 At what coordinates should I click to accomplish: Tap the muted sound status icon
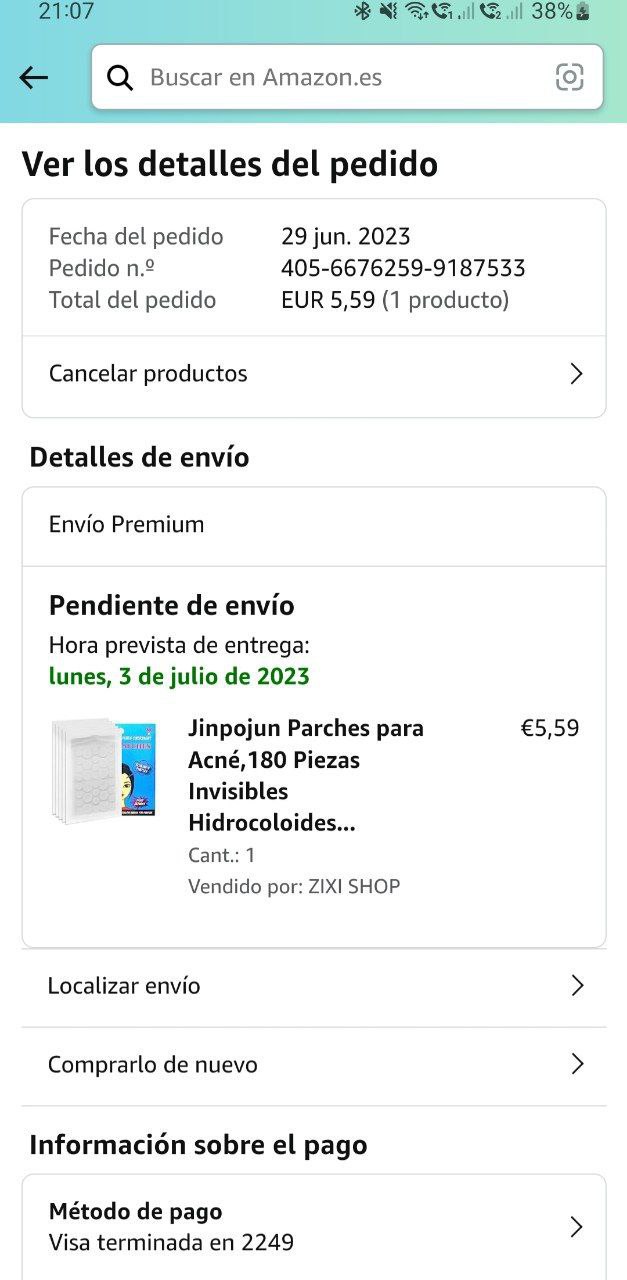pyautogui.click(x=388, y=12)
